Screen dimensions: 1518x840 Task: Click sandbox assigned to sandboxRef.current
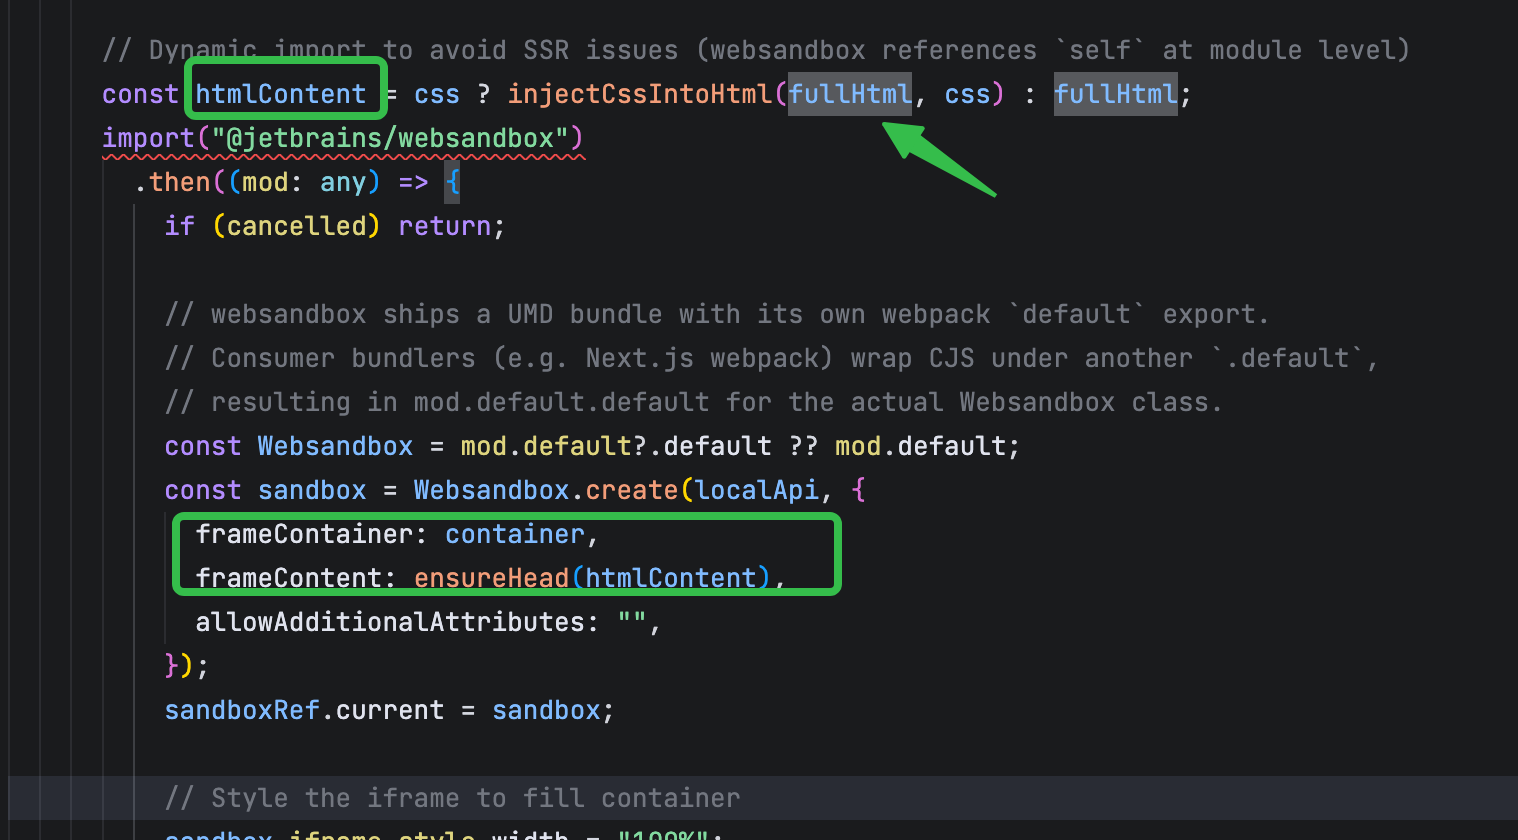tap(546, 710)
